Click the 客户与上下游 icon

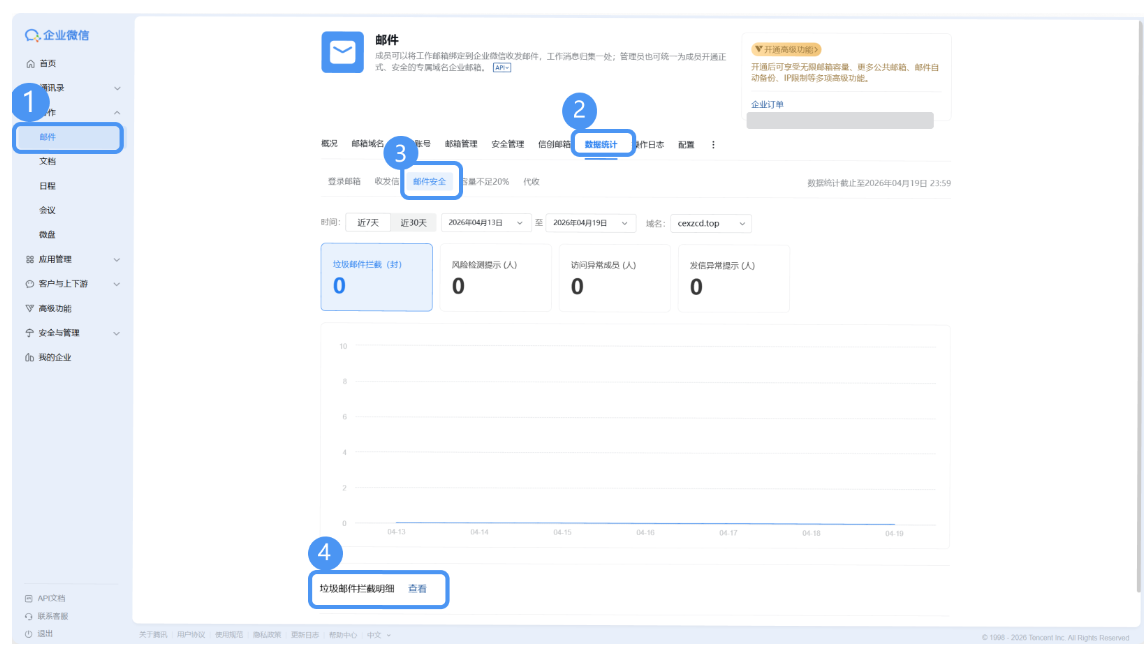30,284
